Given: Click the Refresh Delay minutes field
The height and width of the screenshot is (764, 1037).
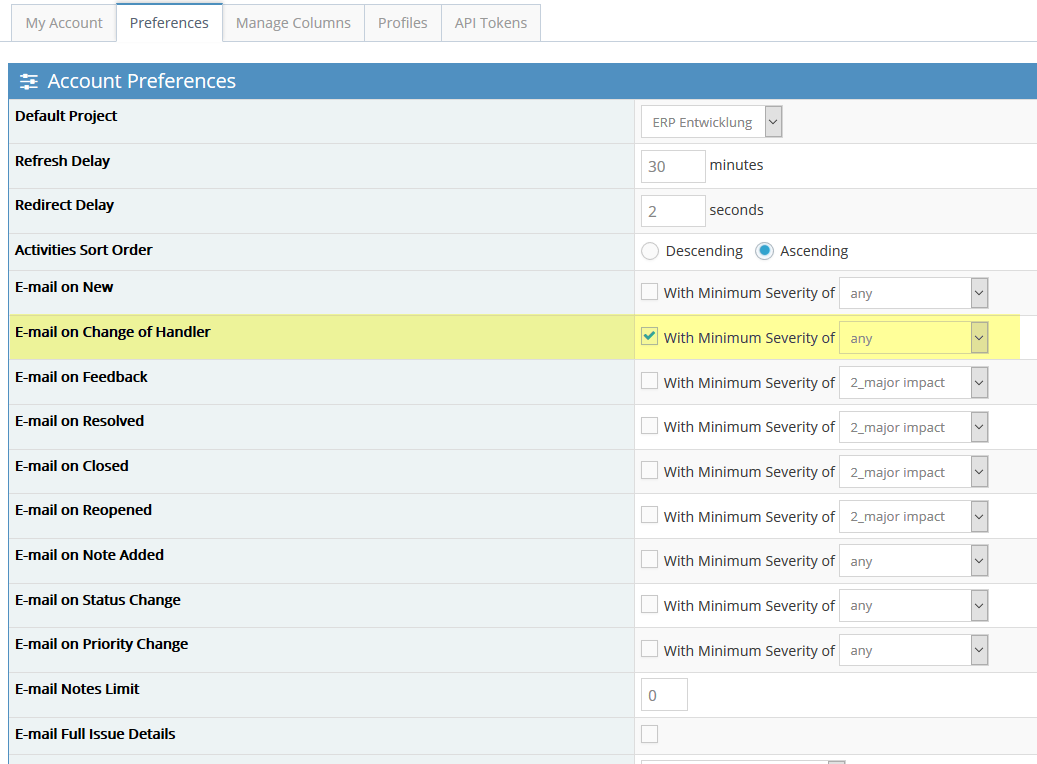Looking at the screenshot, I should tap(673, 166).
